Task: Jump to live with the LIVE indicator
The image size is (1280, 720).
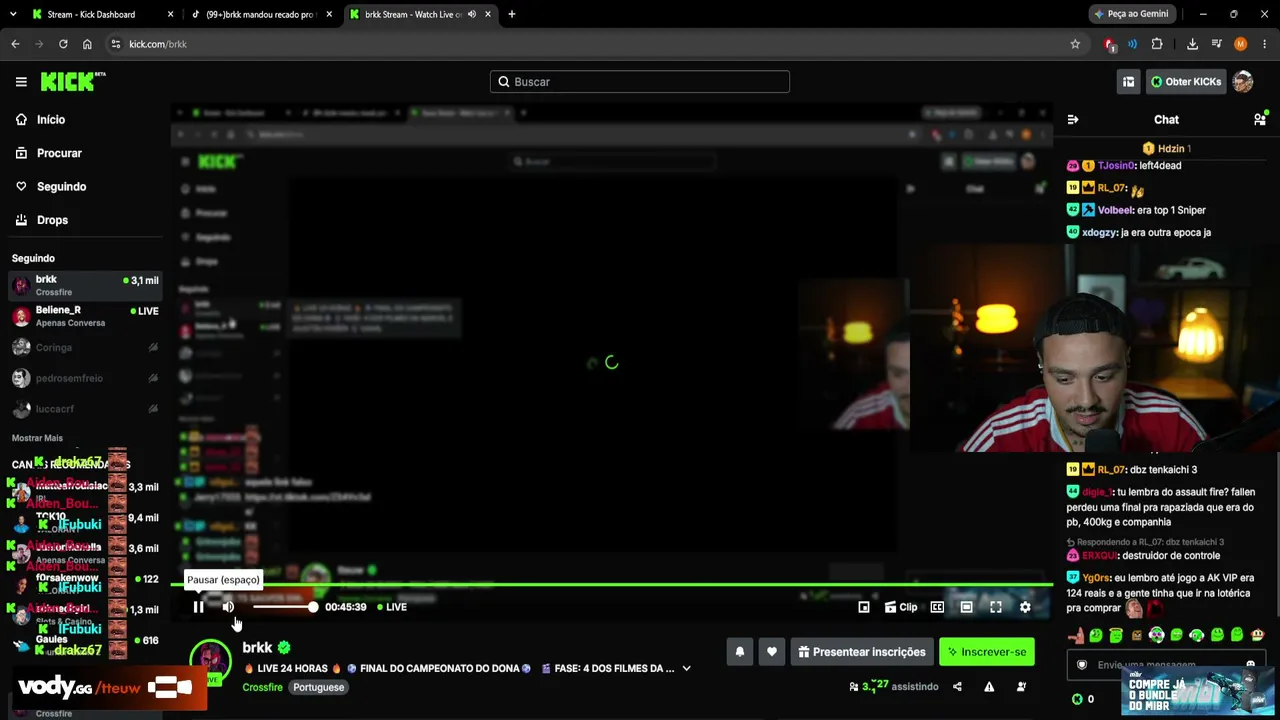Action: [x=392, y=607]
